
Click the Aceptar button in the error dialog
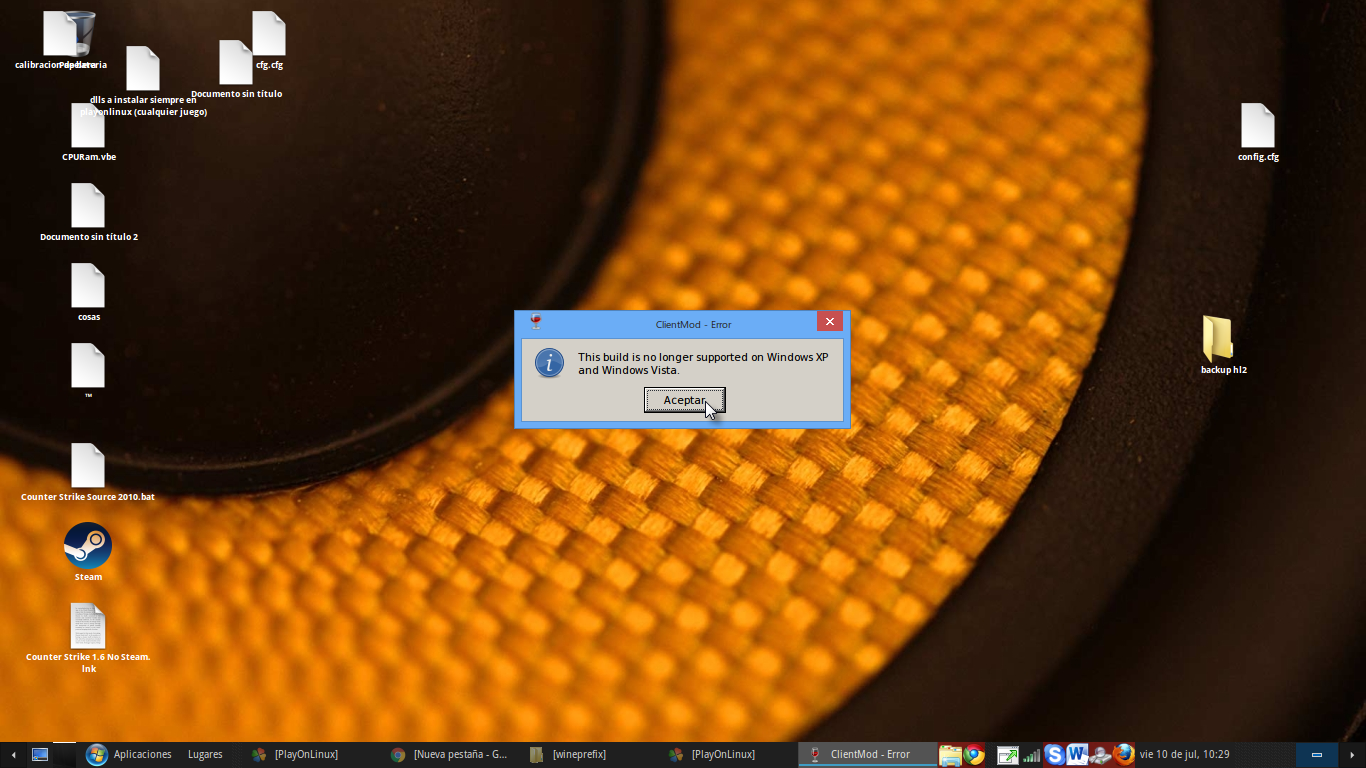684,400
